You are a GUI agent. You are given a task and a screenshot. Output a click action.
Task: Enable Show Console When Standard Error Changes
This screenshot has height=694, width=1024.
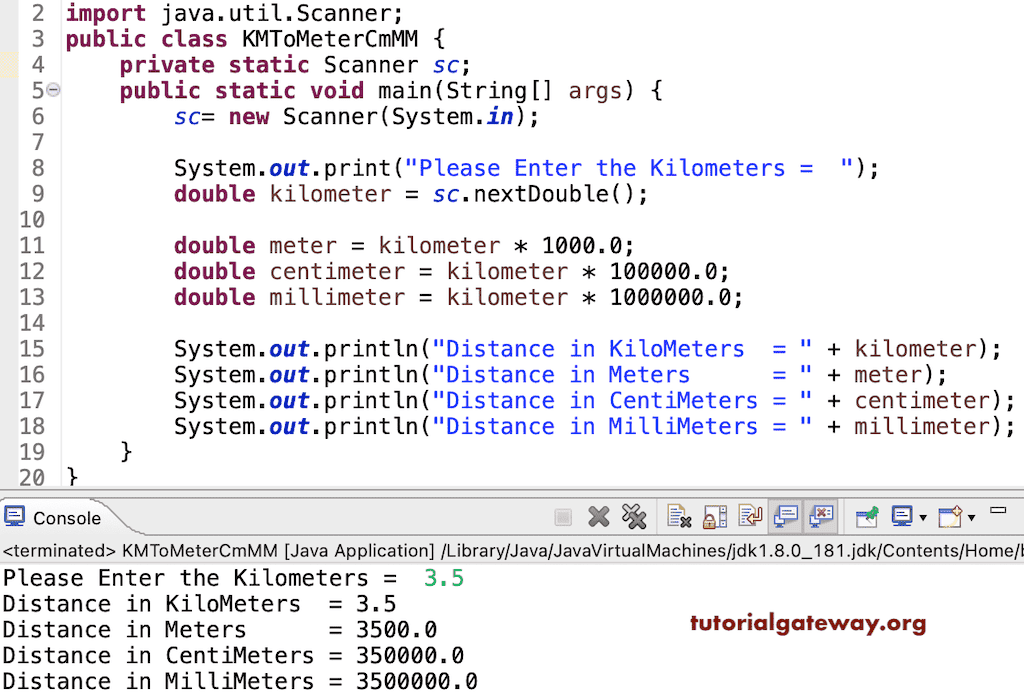coord(822,517)
